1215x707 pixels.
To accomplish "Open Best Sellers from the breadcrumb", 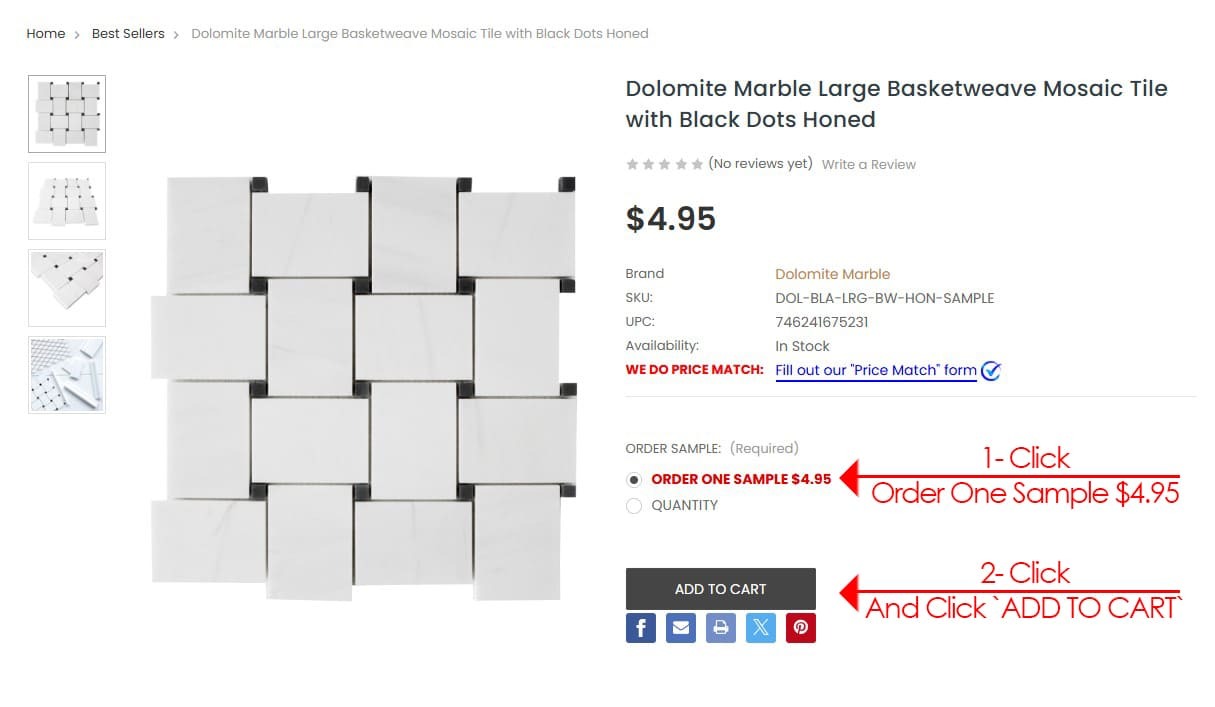I will [127, 33].
